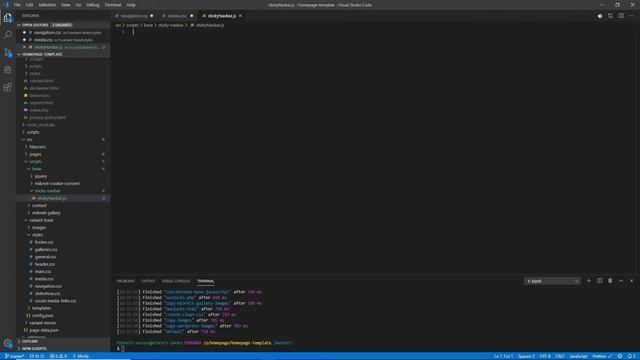
Task: Open the Help menu
Action: pyautogui.click(x=131, y=5)
